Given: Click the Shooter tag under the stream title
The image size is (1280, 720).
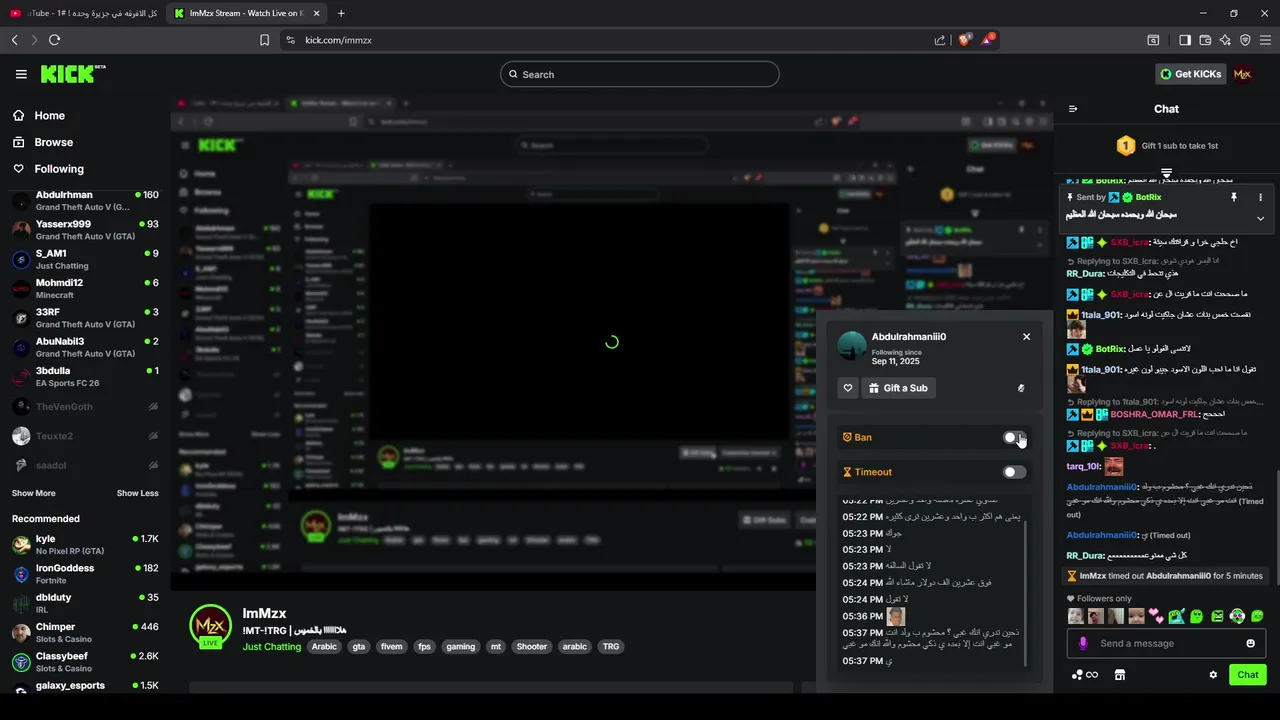Looking at the screenshot, I should pos(531,647).
